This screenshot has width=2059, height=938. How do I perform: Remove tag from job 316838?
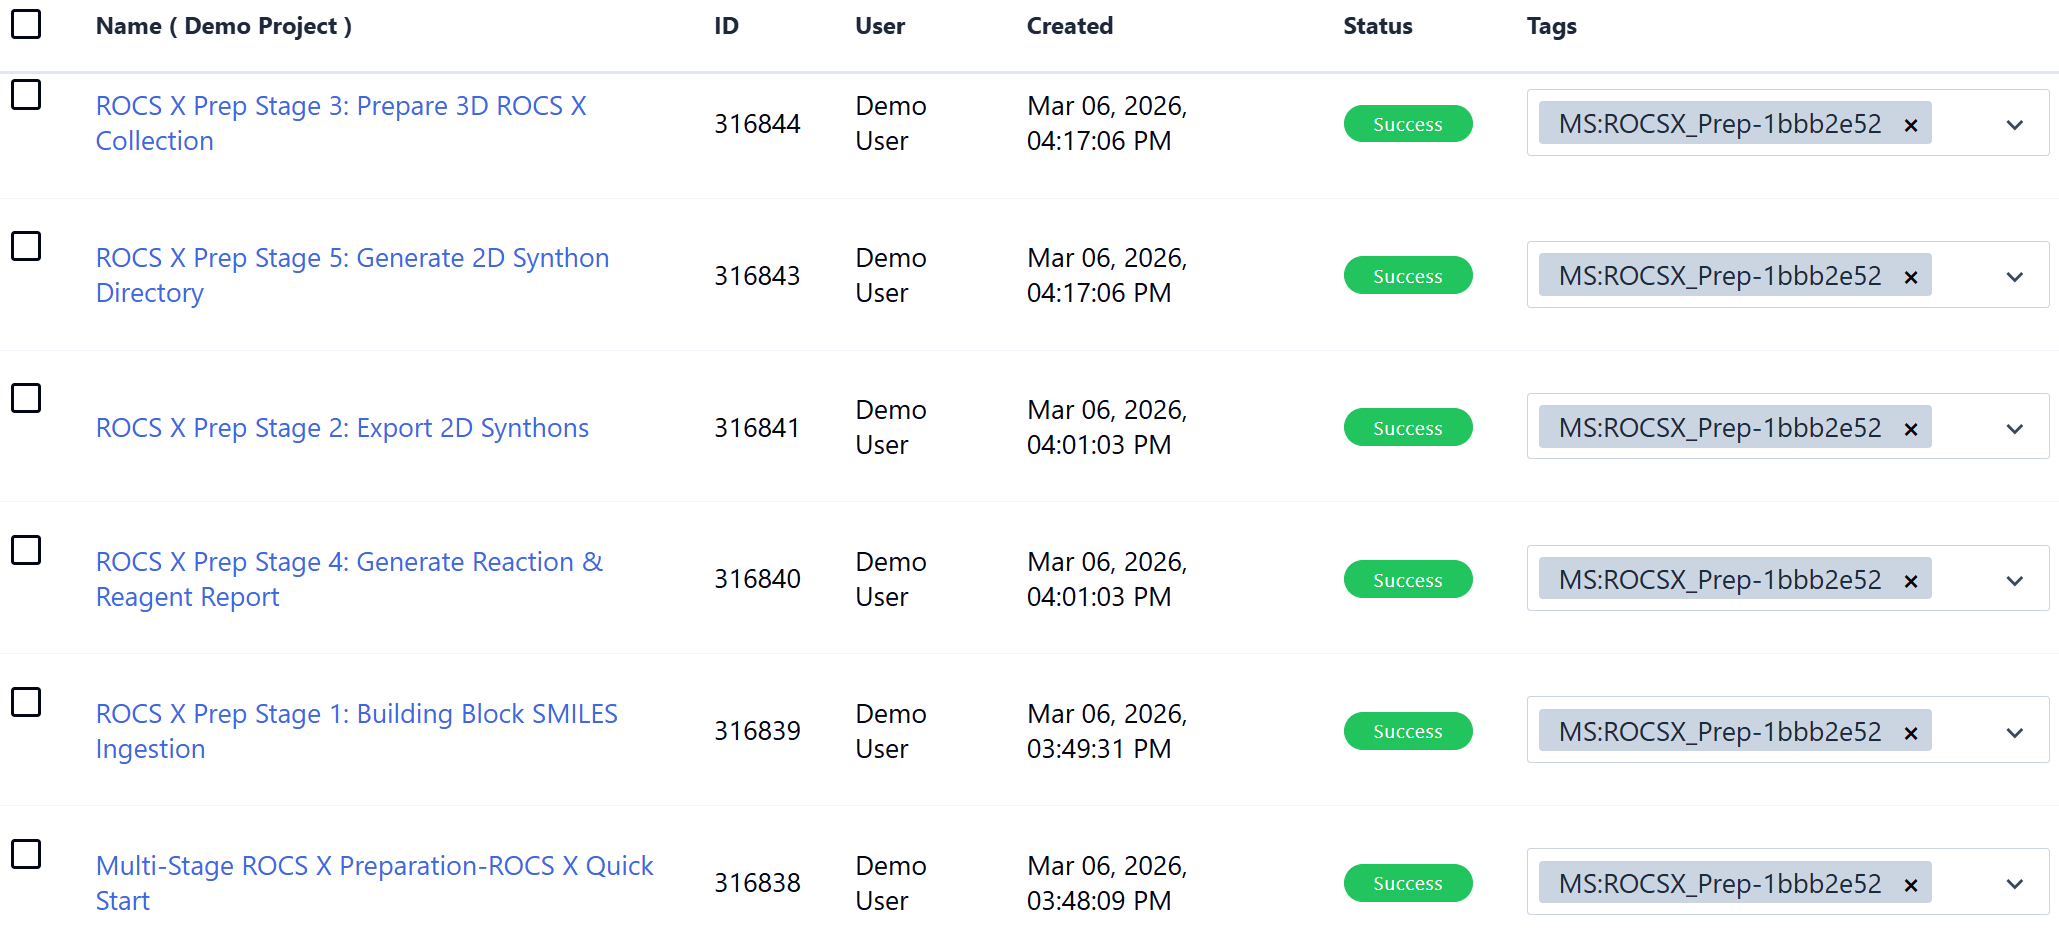1910,885
